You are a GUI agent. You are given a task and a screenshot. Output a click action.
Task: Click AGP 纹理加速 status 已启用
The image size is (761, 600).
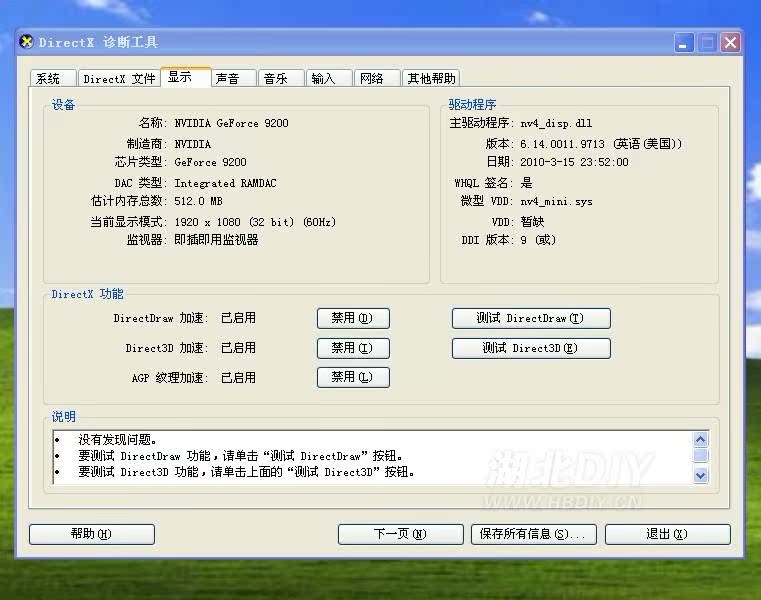coord(238,378)
